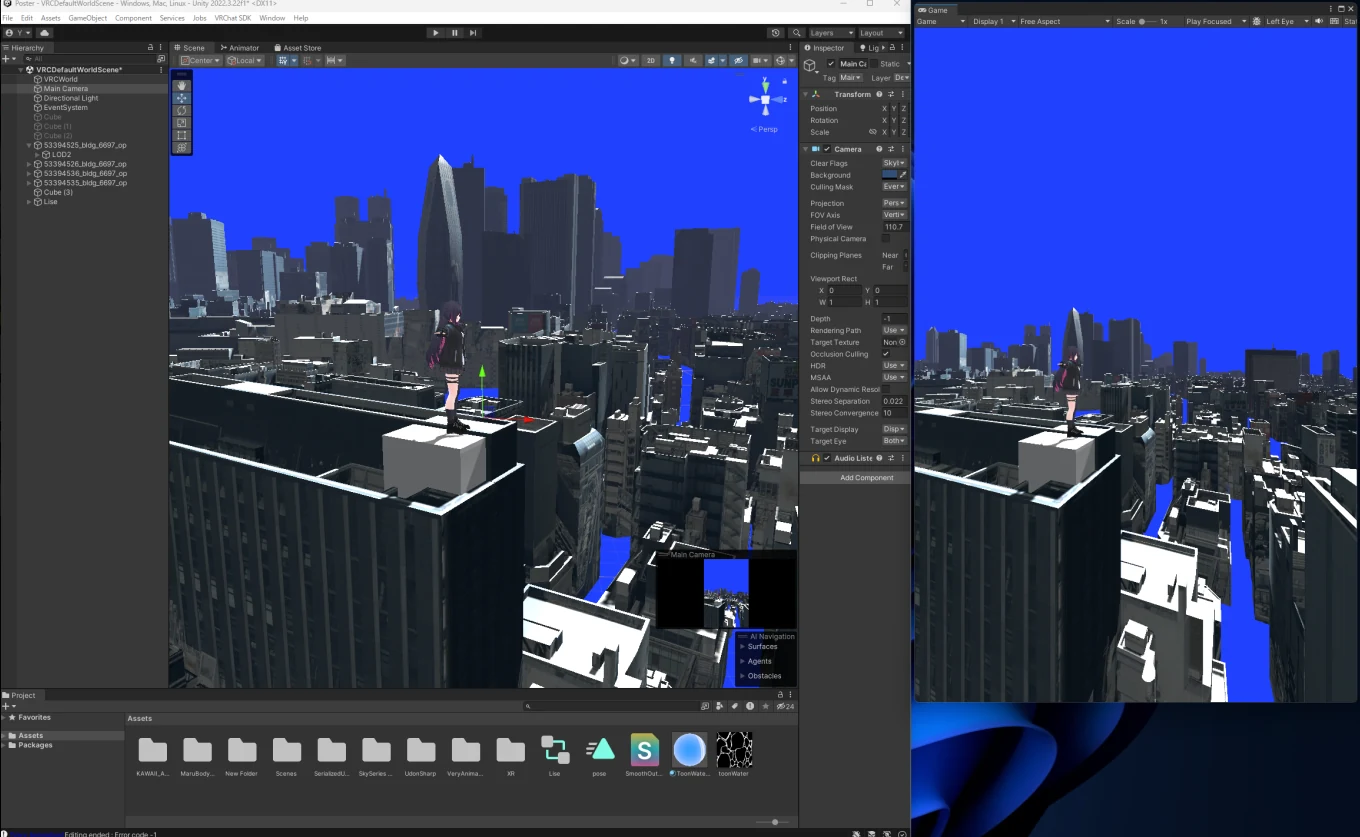Toggle hidden objects visibility eye icon
1360x837 pixels.
738,61
